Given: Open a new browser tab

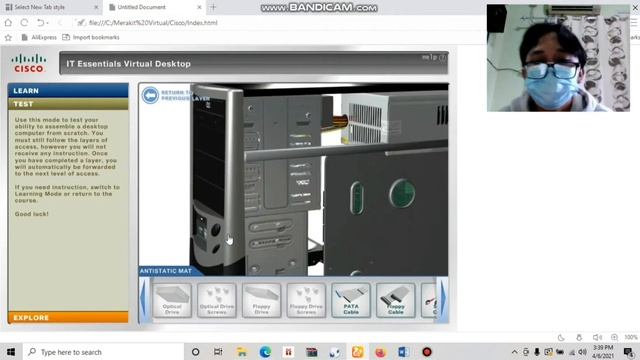Looking at the screenshot, I should click(x=213, y=7).
